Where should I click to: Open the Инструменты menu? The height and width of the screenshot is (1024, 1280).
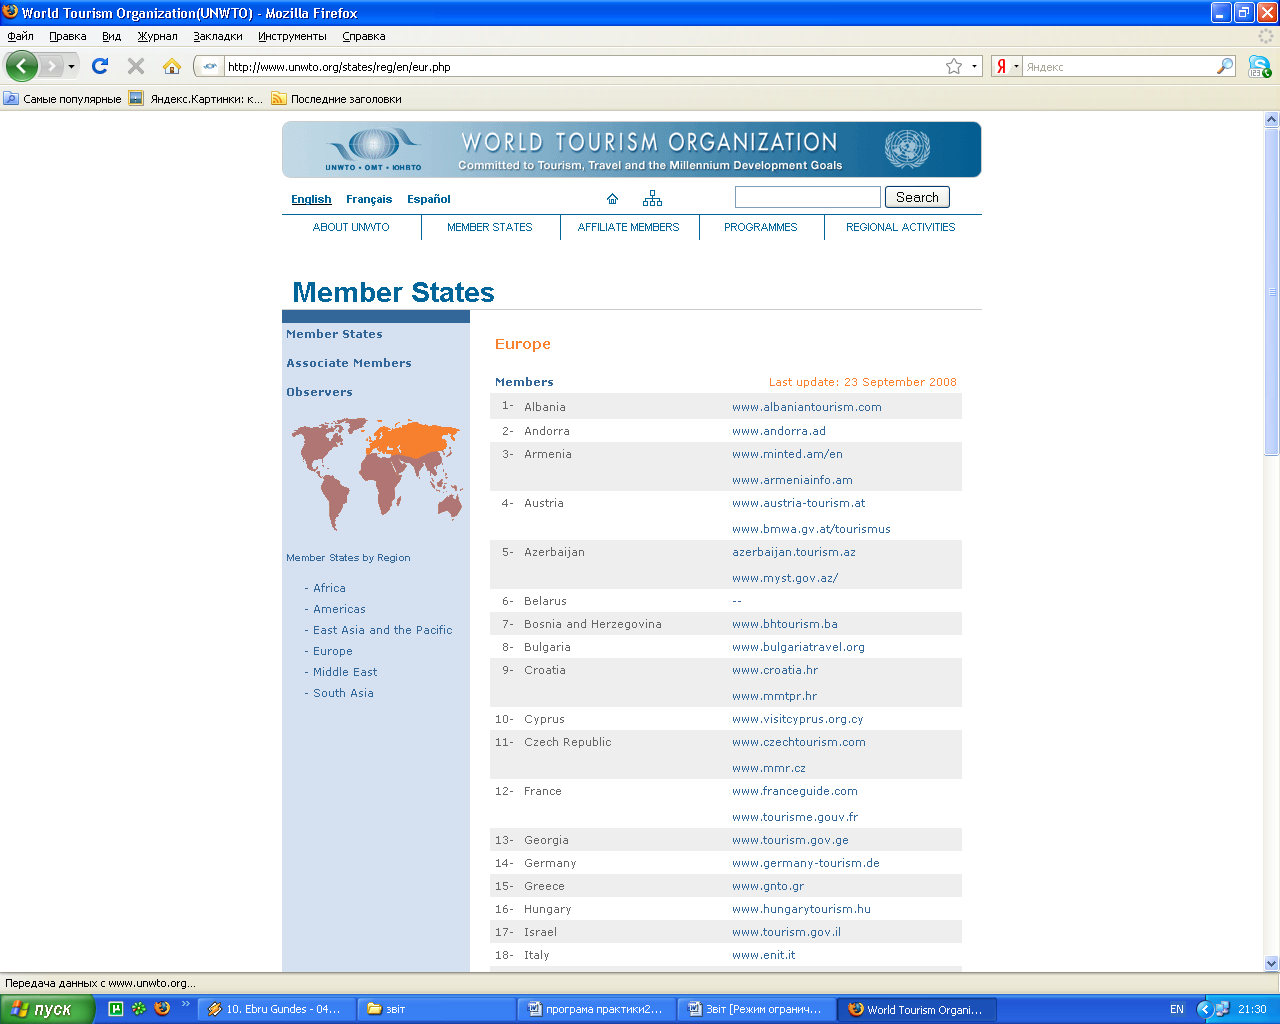click(292, 36)
